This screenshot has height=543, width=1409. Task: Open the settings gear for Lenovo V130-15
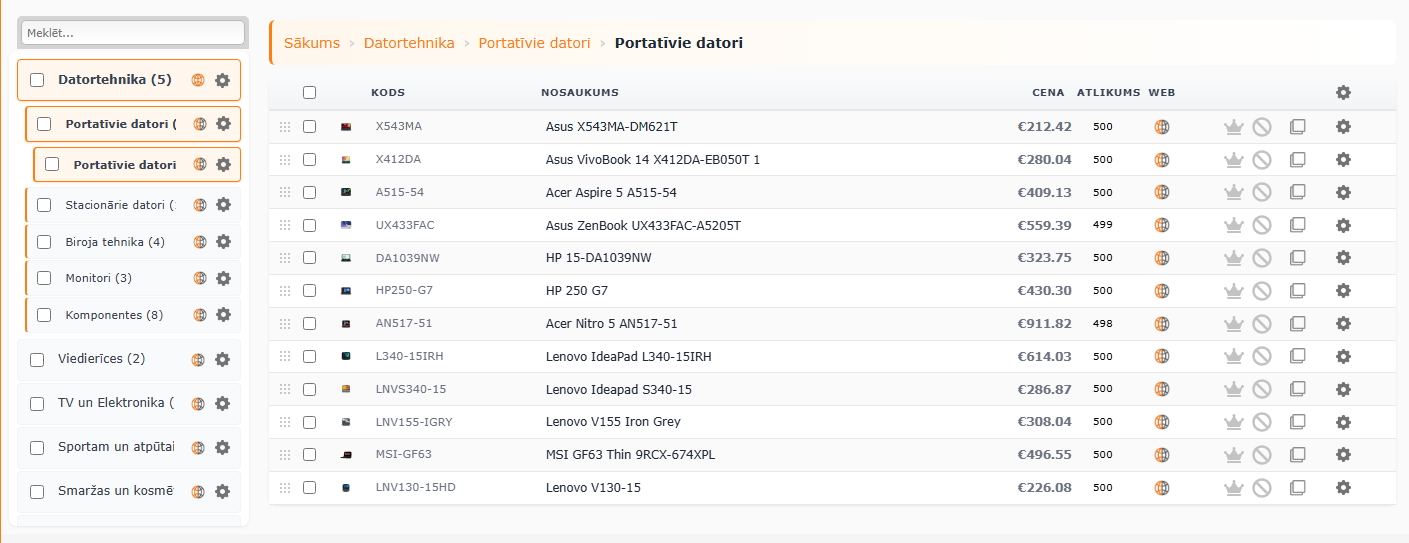[x=1343, y=488]
